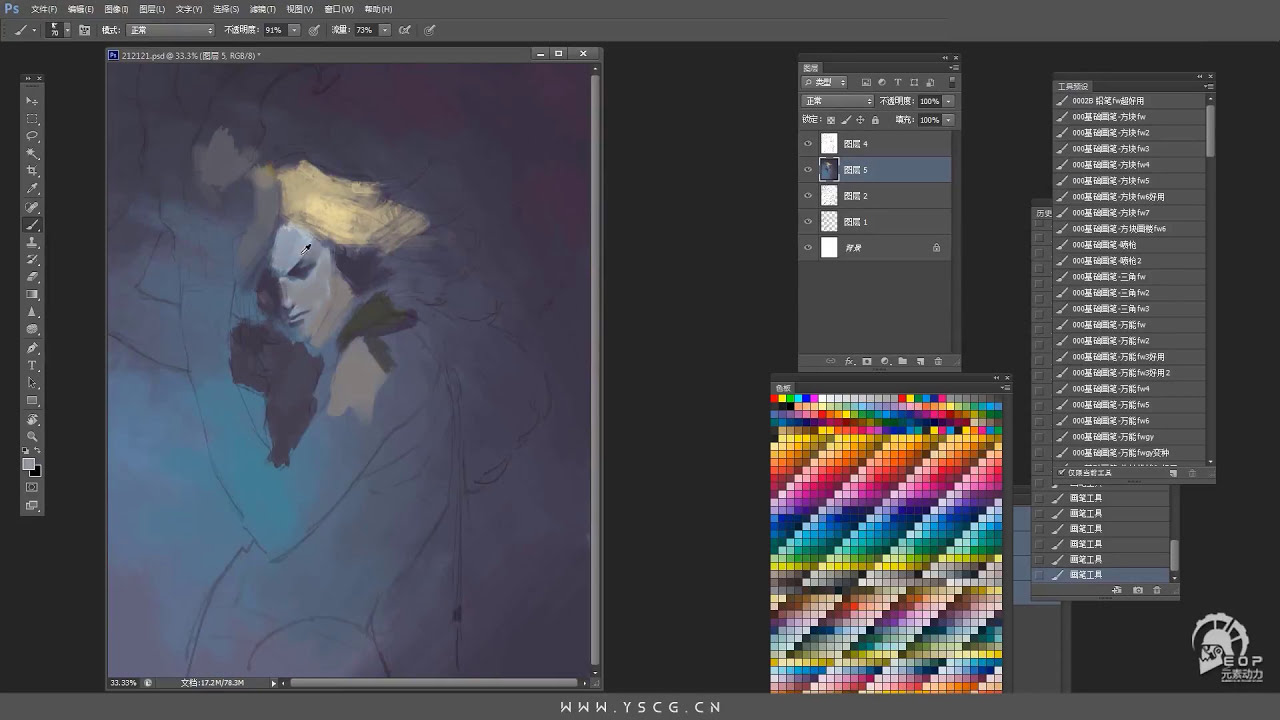Open the 图像(I) menu
This screenshot has width=1280, height=720.
[x=116, y=9]
